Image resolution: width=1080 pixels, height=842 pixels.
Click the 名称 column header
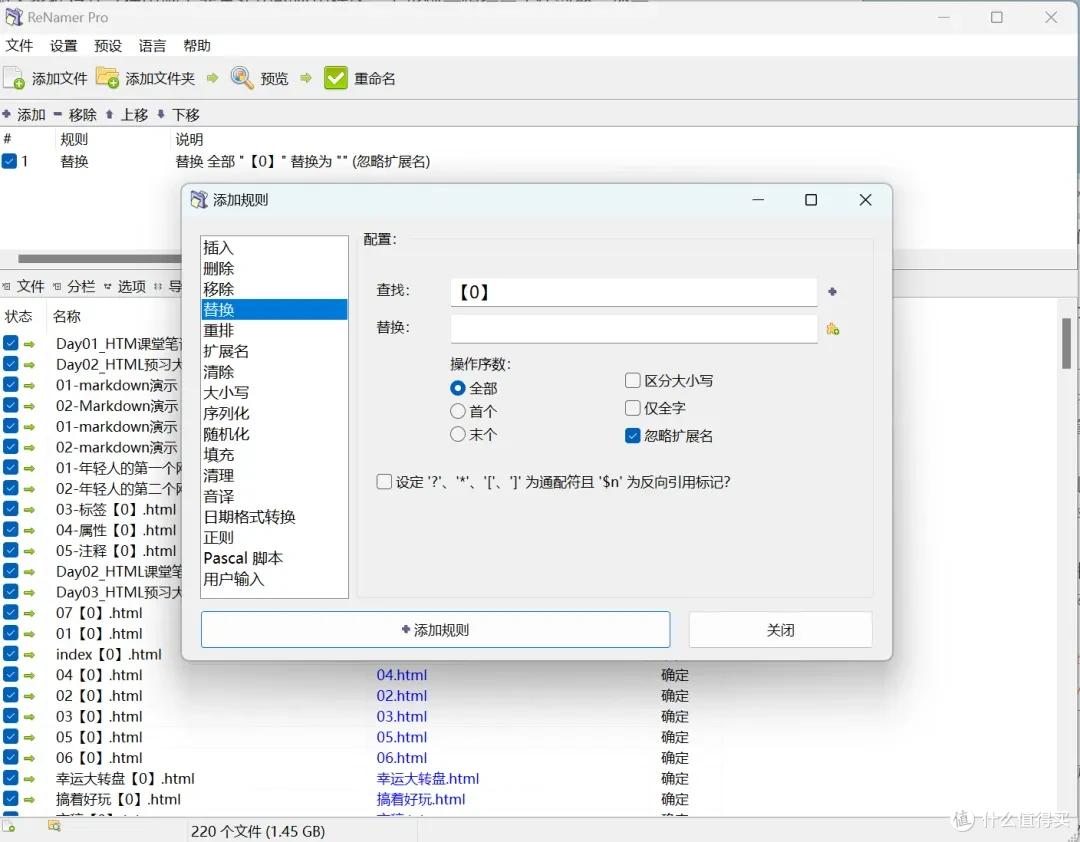[67, 316]
